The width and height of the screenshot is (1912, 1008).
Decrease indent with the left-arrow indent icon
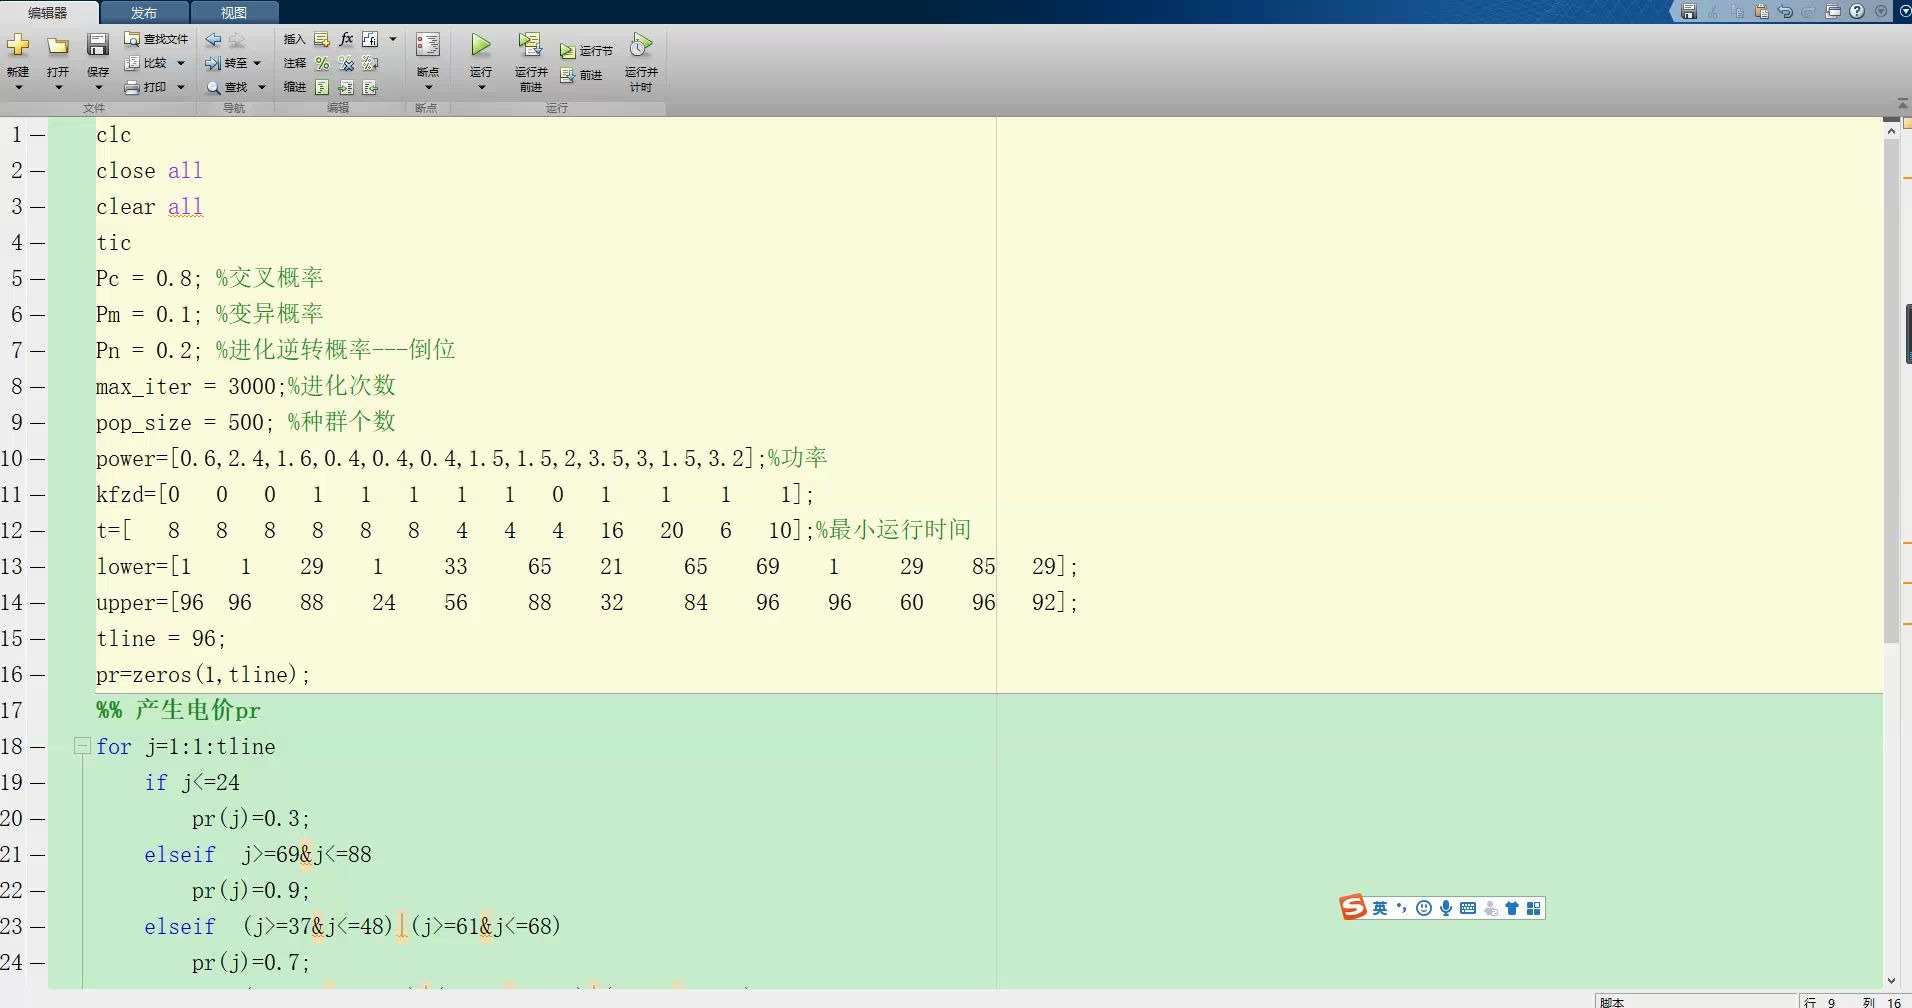pyautogui.click(x=370, y=87)
